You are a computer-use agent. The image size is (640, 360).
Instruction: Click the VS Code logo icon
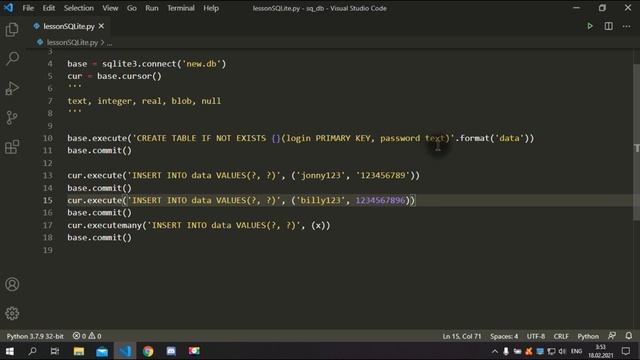coord(9,8)
